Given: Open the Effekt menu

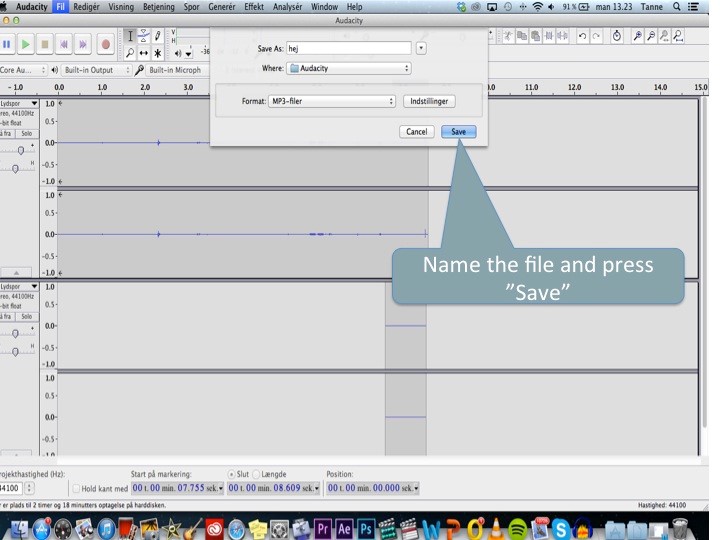Looking at the screenshot, I should point(254,7).
